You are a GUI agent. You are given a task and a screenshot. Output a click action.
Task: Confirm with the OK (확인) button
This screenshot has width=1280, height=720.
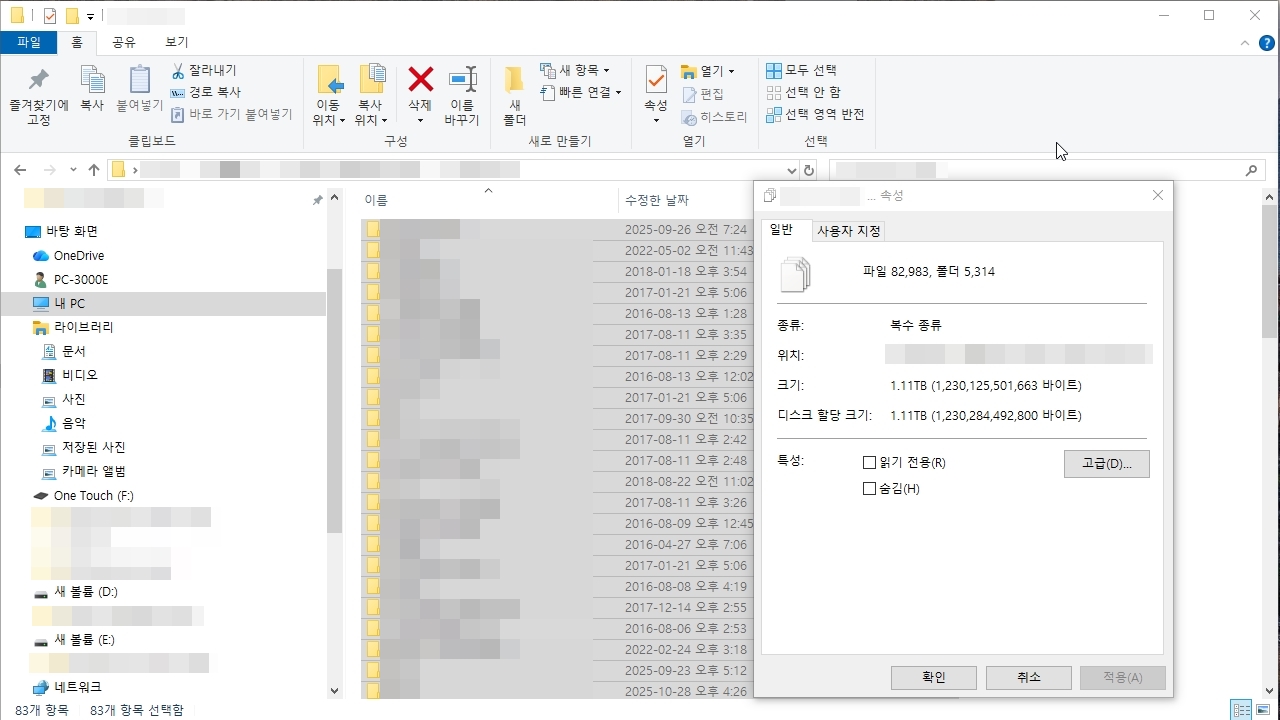pos(933,677)
